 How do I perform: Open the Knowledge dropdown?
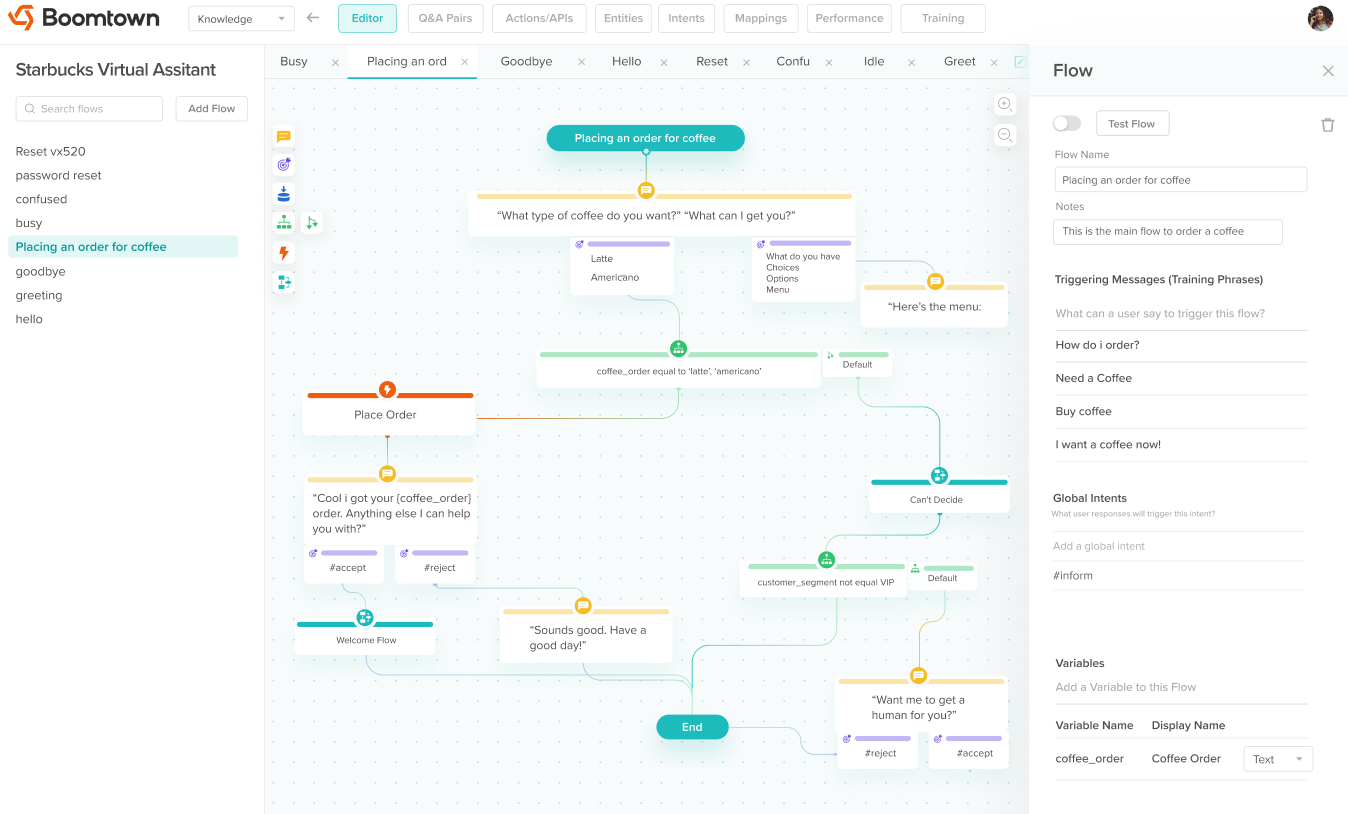pyautogui.click(x=241, y=19)
